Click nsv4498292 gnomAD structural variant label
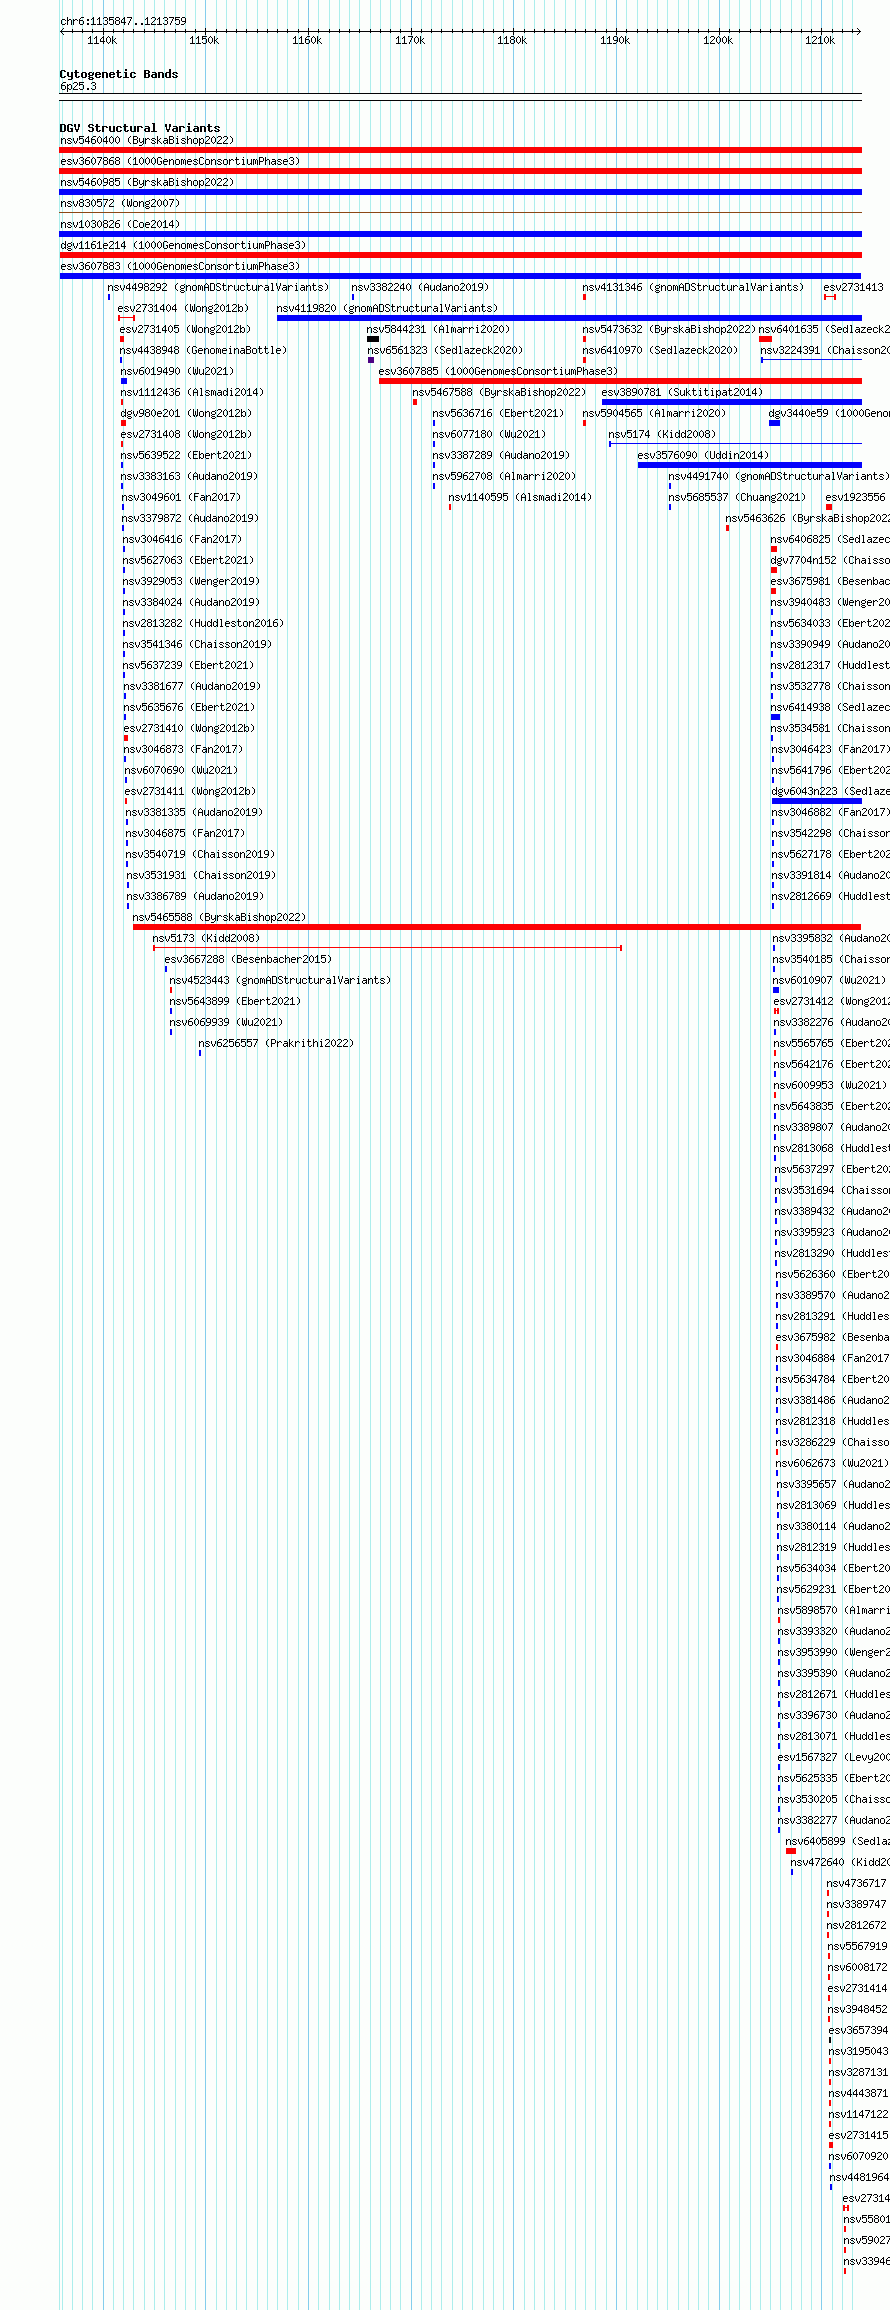Viewport: 890px width, 2310px height. tap(218, 287)
